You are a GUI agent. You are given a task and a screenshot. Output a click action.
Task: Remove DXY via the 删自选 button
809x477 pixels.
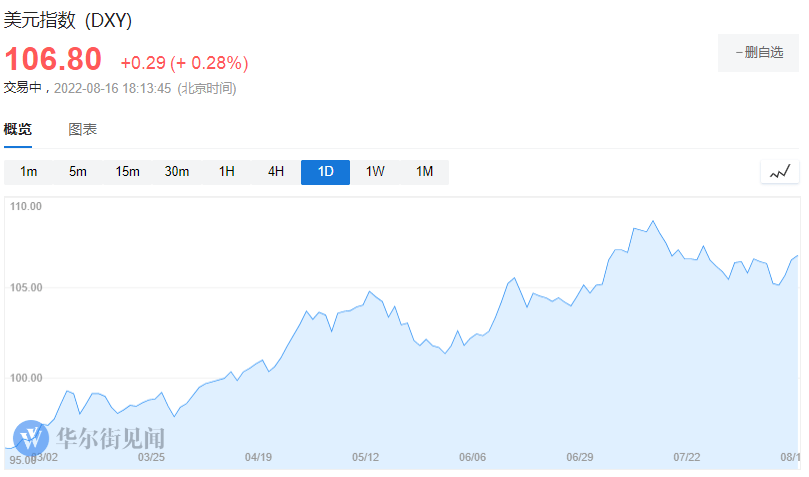pyautogui.click(x=758, y=53)
